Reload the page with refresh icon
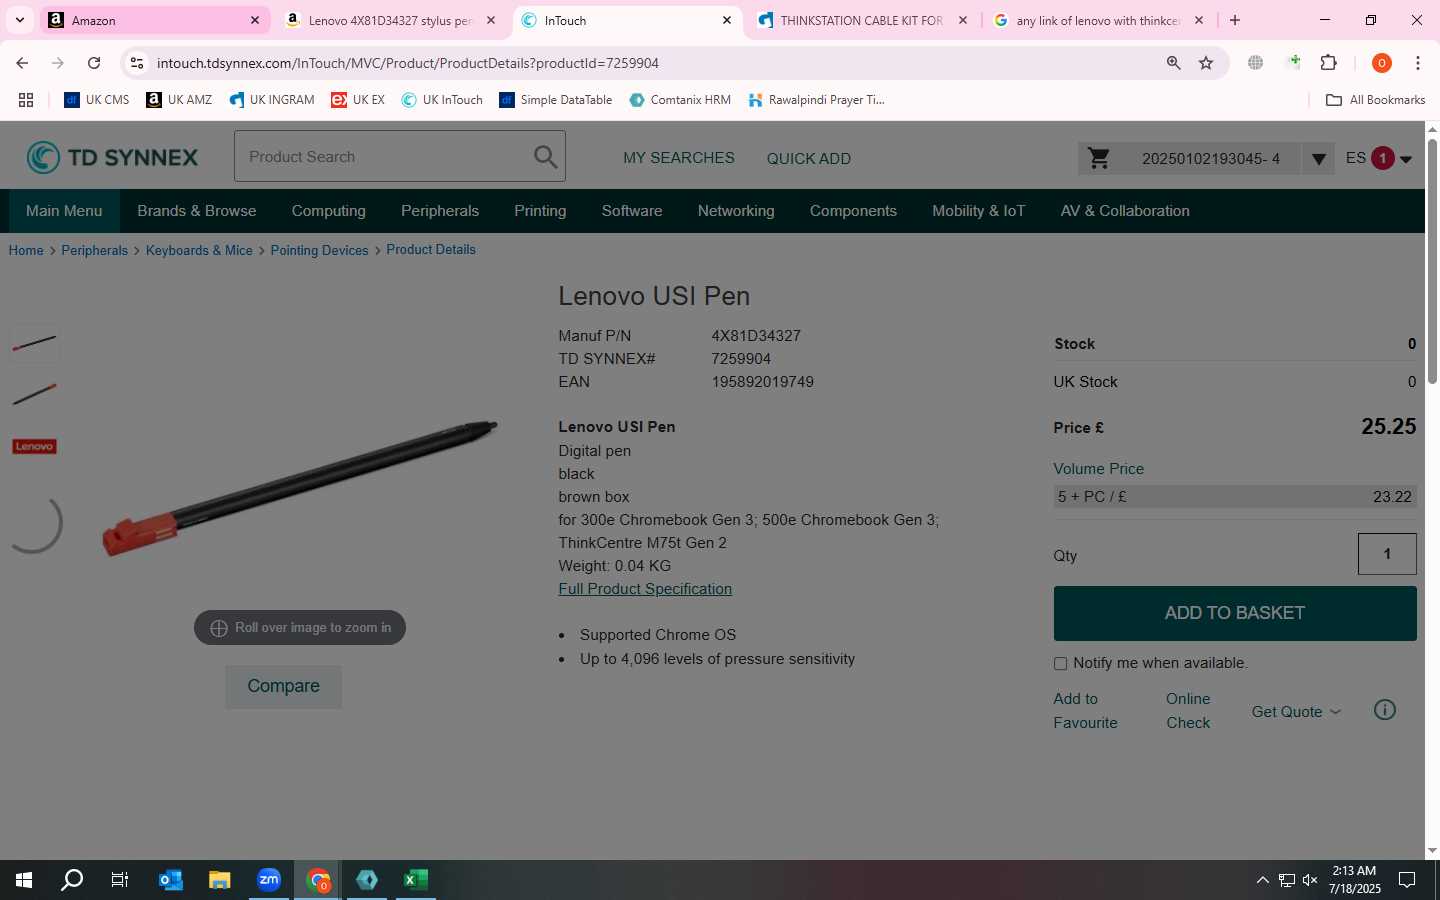1440x900 pixels. pyautogui.click(x=94, y=63)
